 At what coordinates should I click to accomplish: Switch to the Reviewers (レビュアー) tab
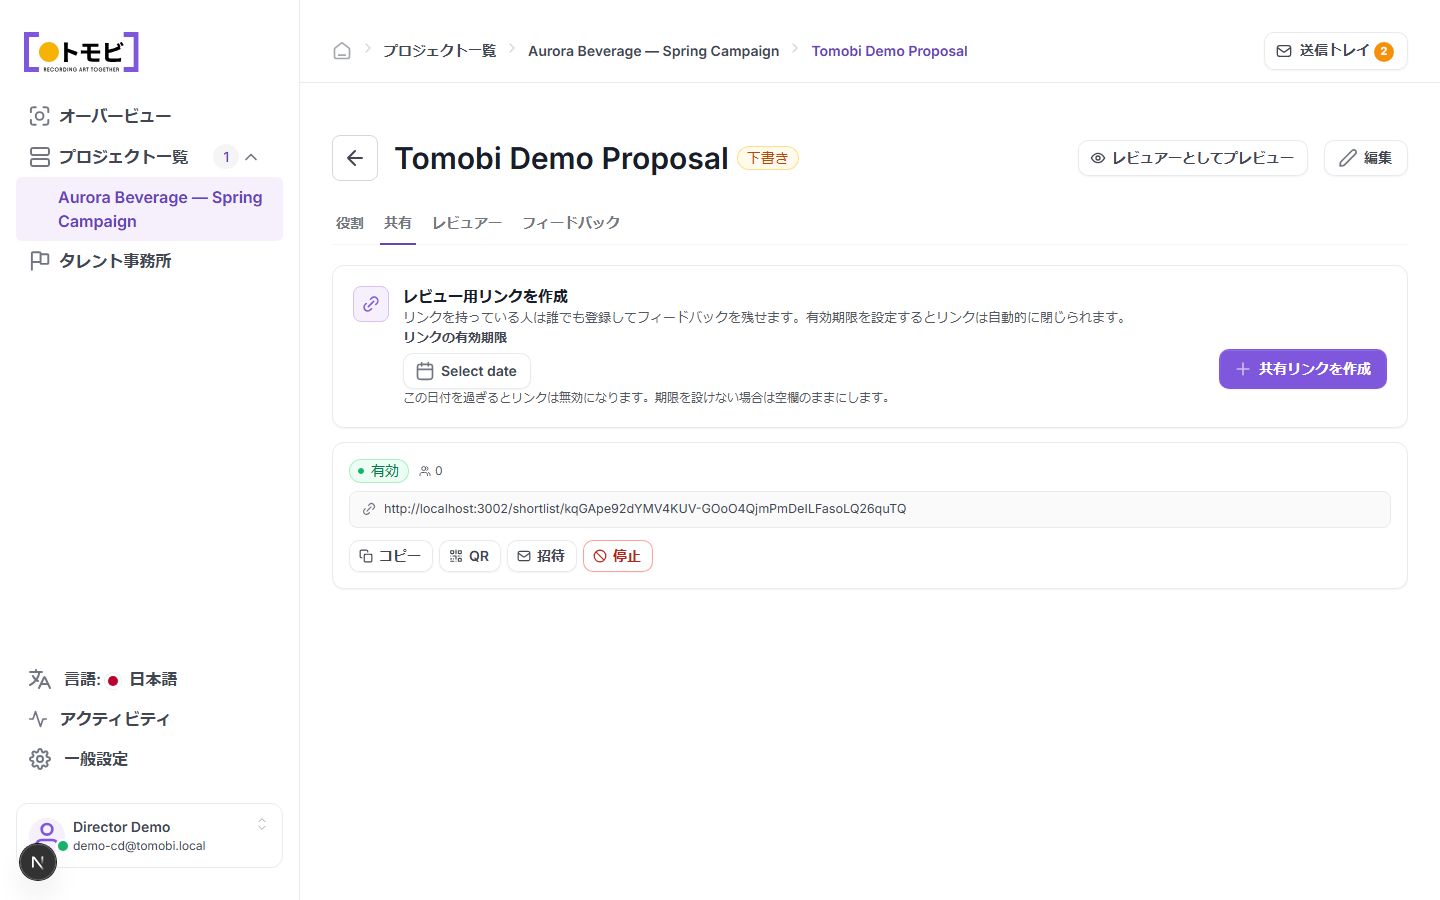pyautogui.click(x=467, y=223)
